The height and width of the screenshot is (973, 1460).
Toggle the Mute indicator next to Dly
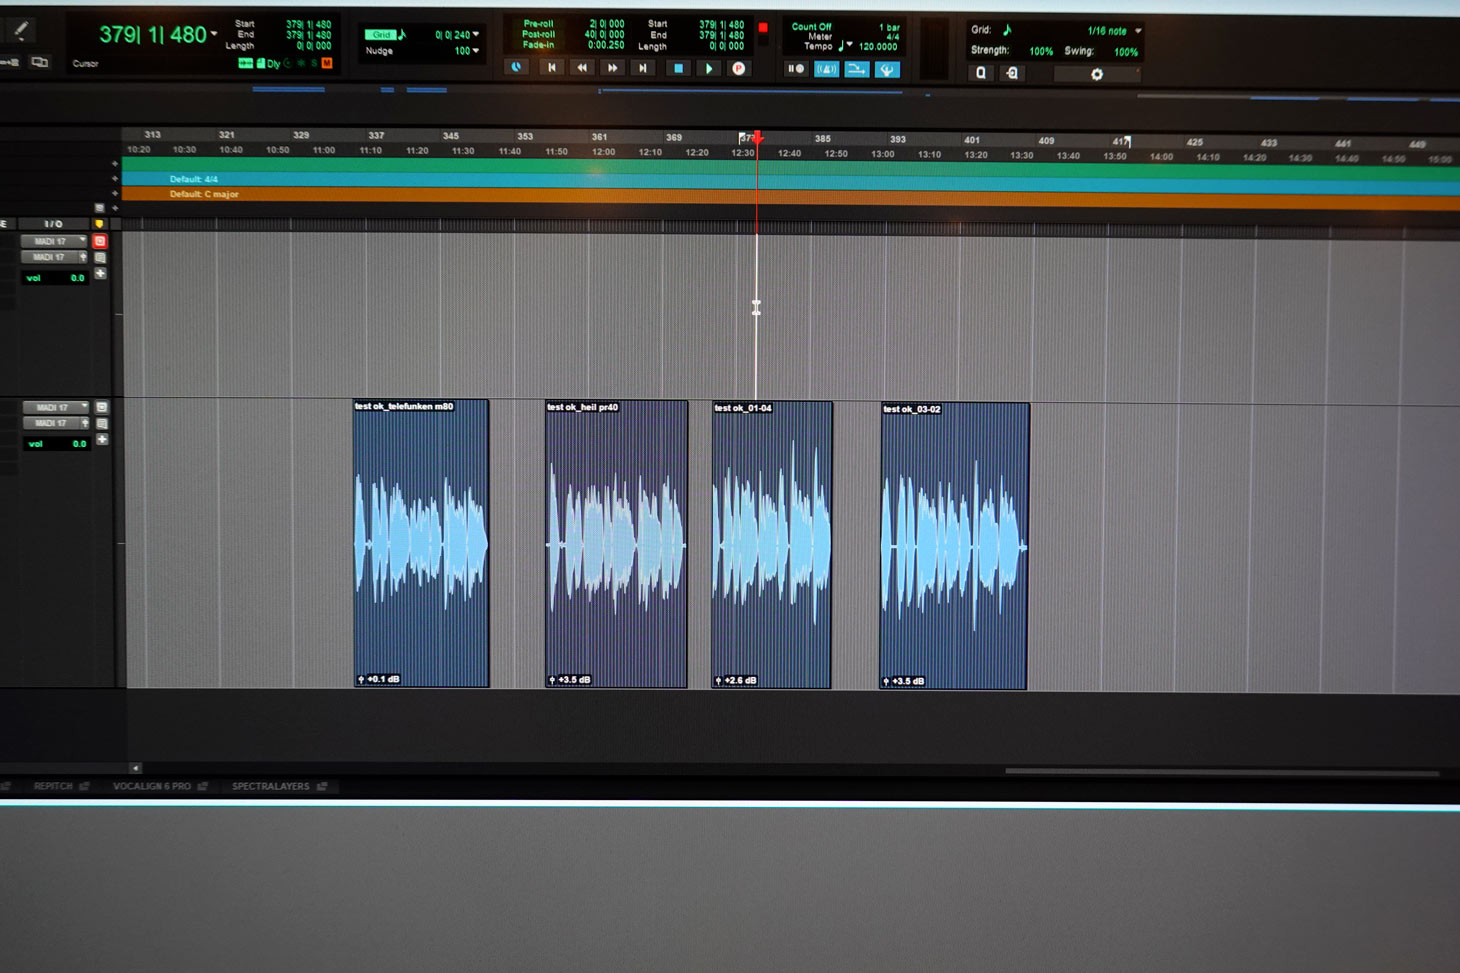click(x=326, y=63)
